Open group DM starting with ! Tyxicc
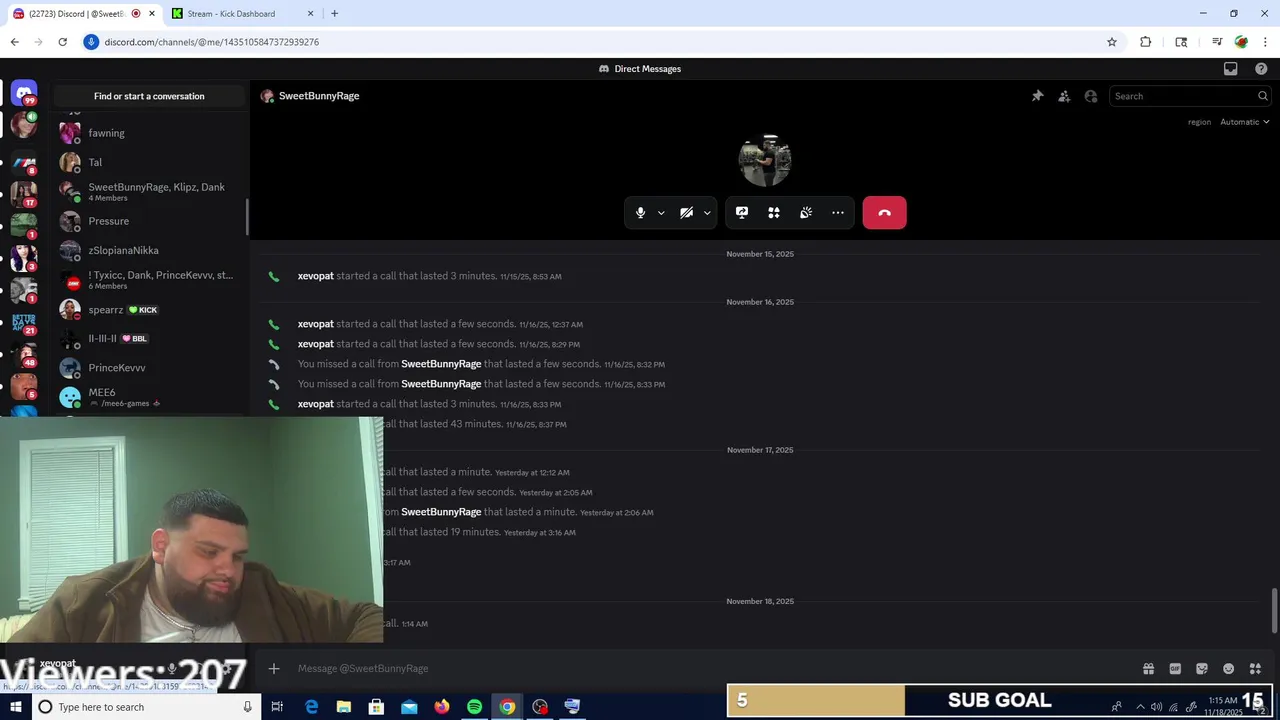This screenshot has width=1280, height=720. click(x=150, y=280)
